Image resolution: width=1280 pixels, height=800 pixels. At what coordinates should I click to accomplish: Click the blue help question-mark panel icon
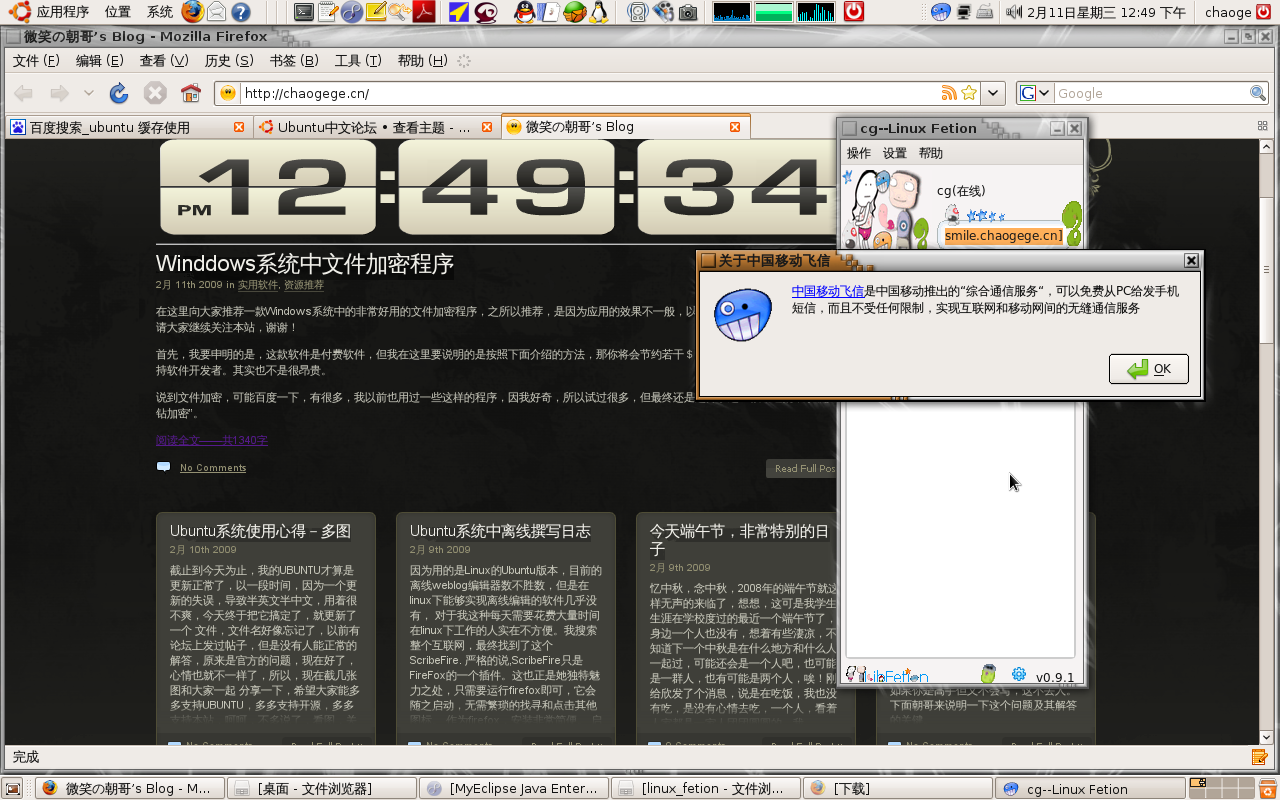[x=240, y=12]
